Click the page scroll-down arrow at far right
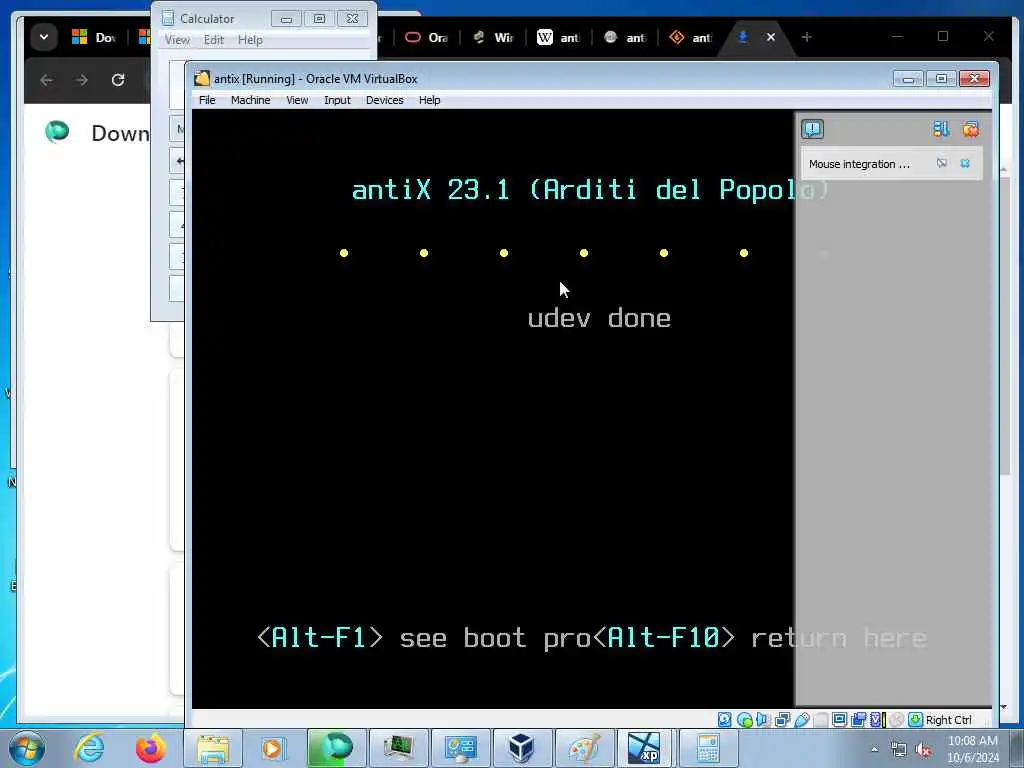This screenshot has width=1024, height=768. coord(1004,707)
